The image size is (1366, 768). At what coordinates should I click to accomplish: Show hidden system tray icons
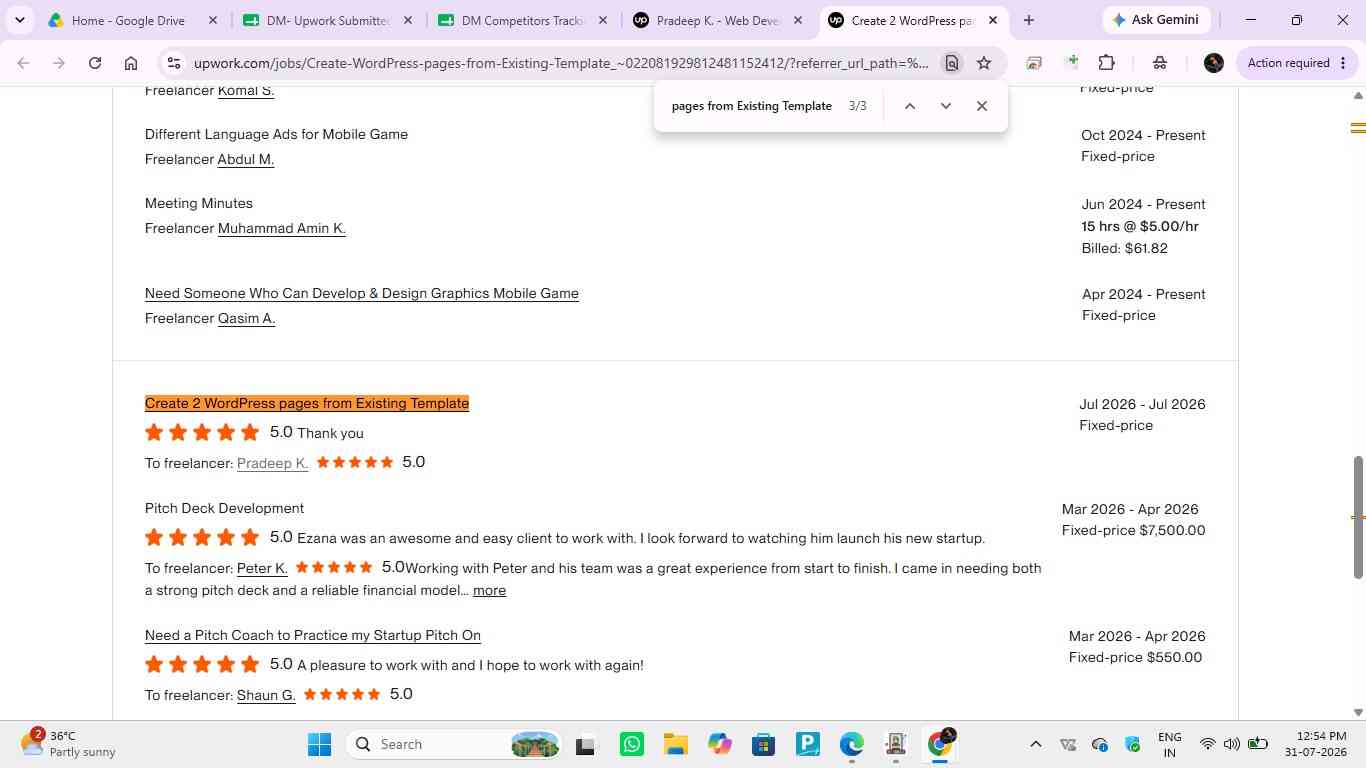pos(1036,744)
